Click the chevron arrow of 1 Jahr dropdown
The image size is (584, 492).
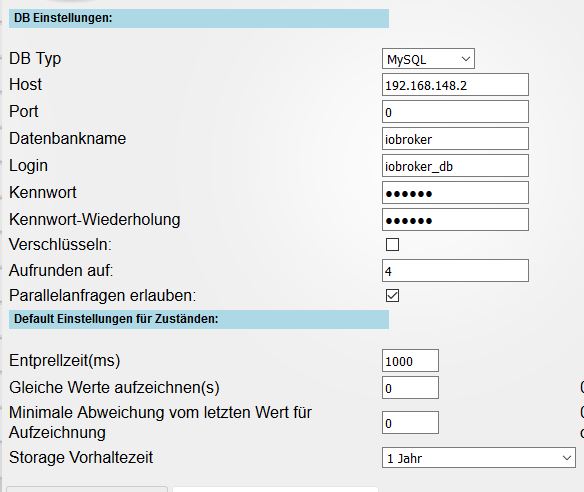coord(567,458)
